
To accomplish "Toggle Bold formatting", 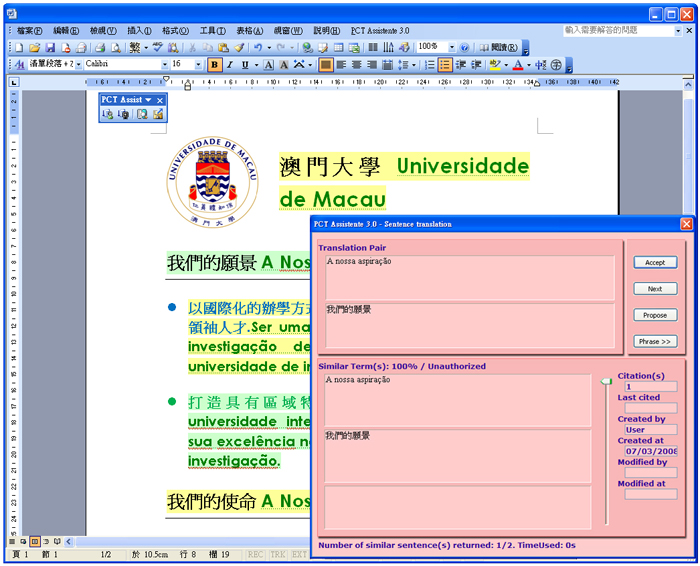I will [x=214, y=65].
